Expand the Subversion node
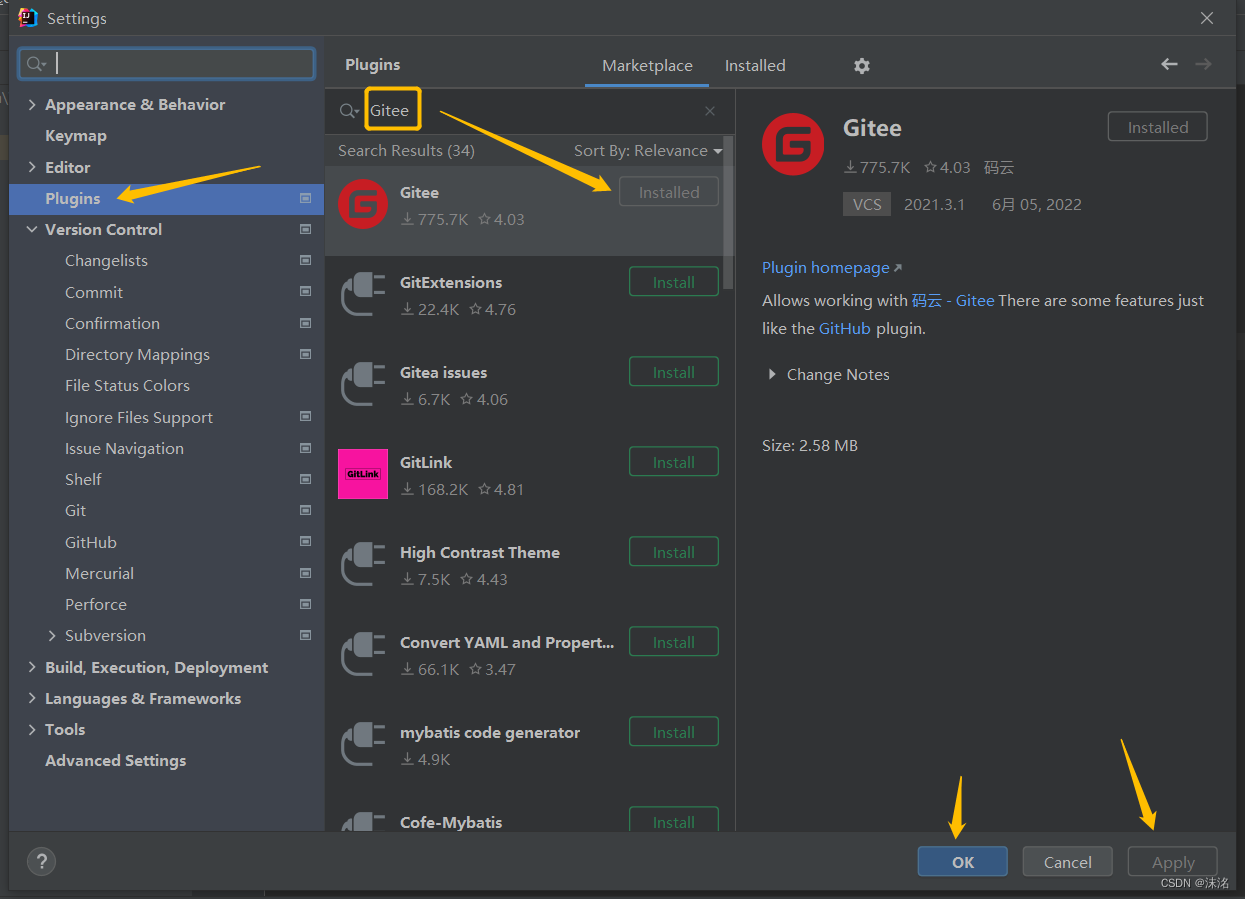Viewport: 1245px width, 899px height. click(52, 635)
